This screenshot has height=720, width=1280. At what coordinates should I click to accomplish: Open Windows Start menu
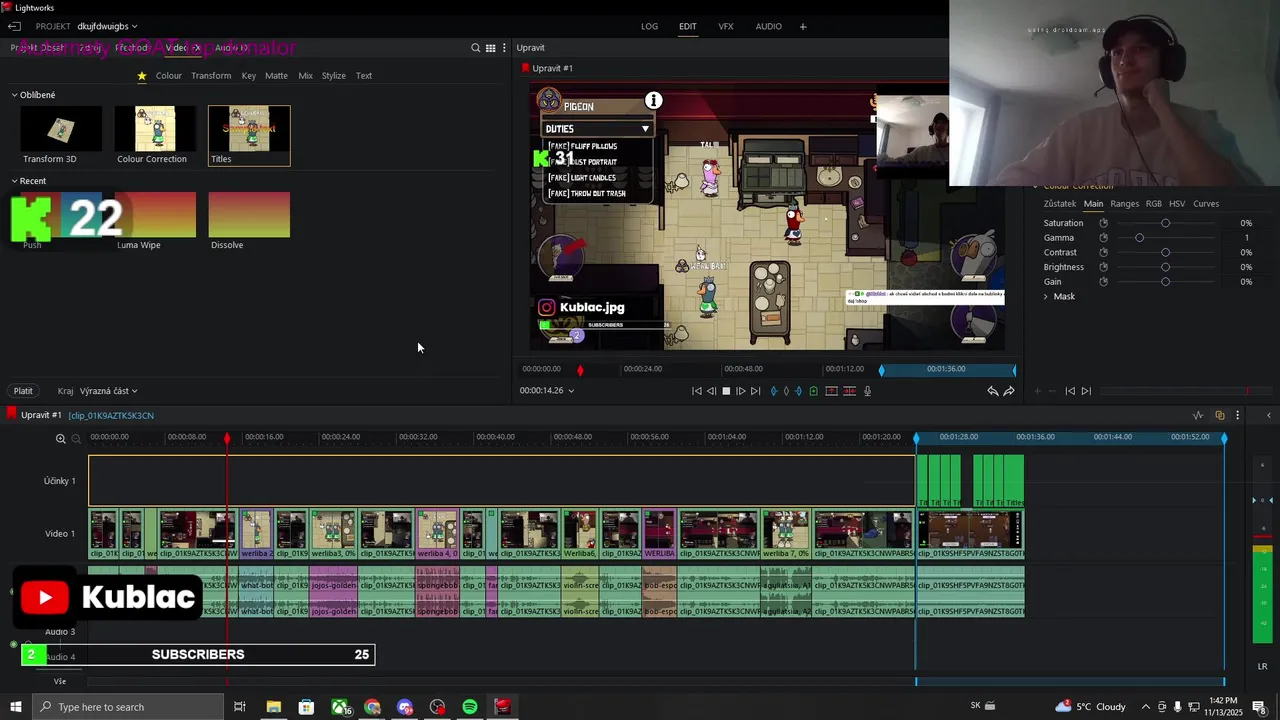(x=15, y=707)
